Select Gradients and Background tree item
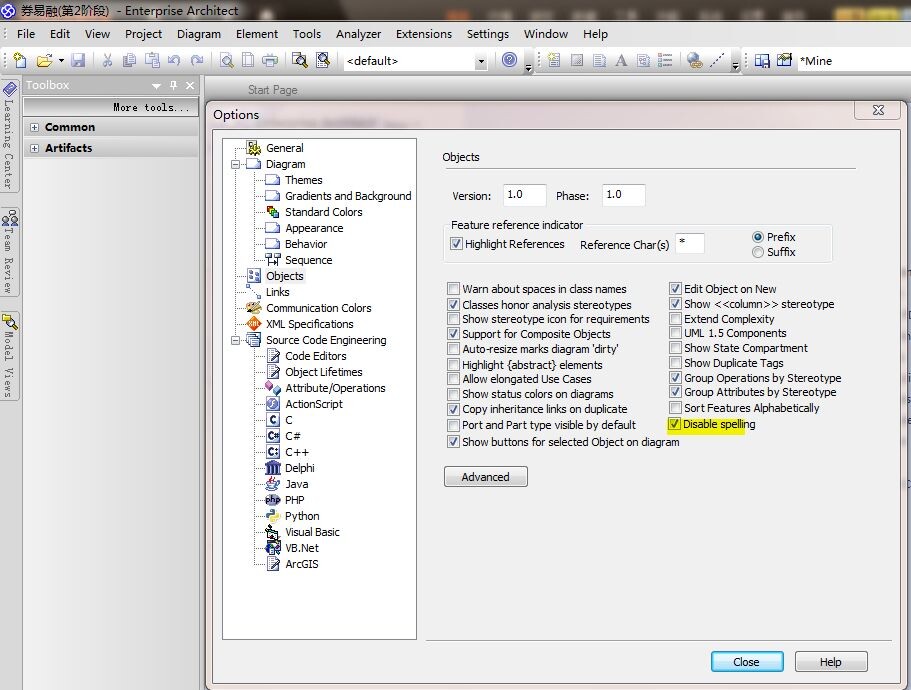This screenshot has height=690, width=911. click(x=348, y=196)
